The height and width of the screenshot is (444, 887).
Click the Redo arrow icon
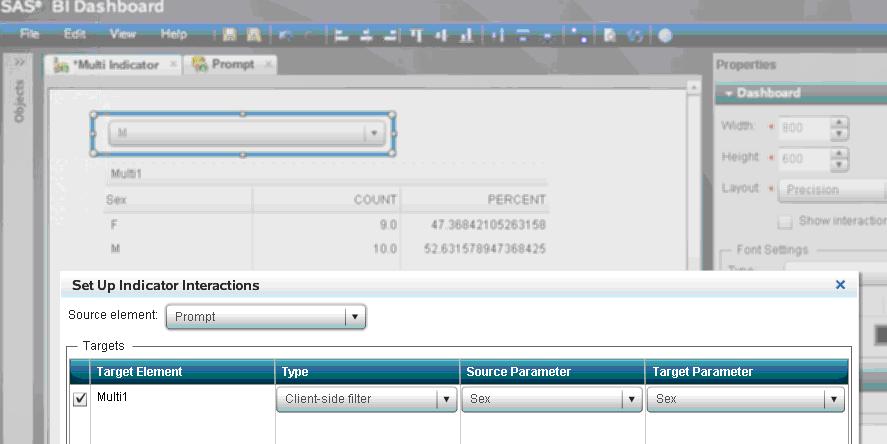click(x=309, y=36)
